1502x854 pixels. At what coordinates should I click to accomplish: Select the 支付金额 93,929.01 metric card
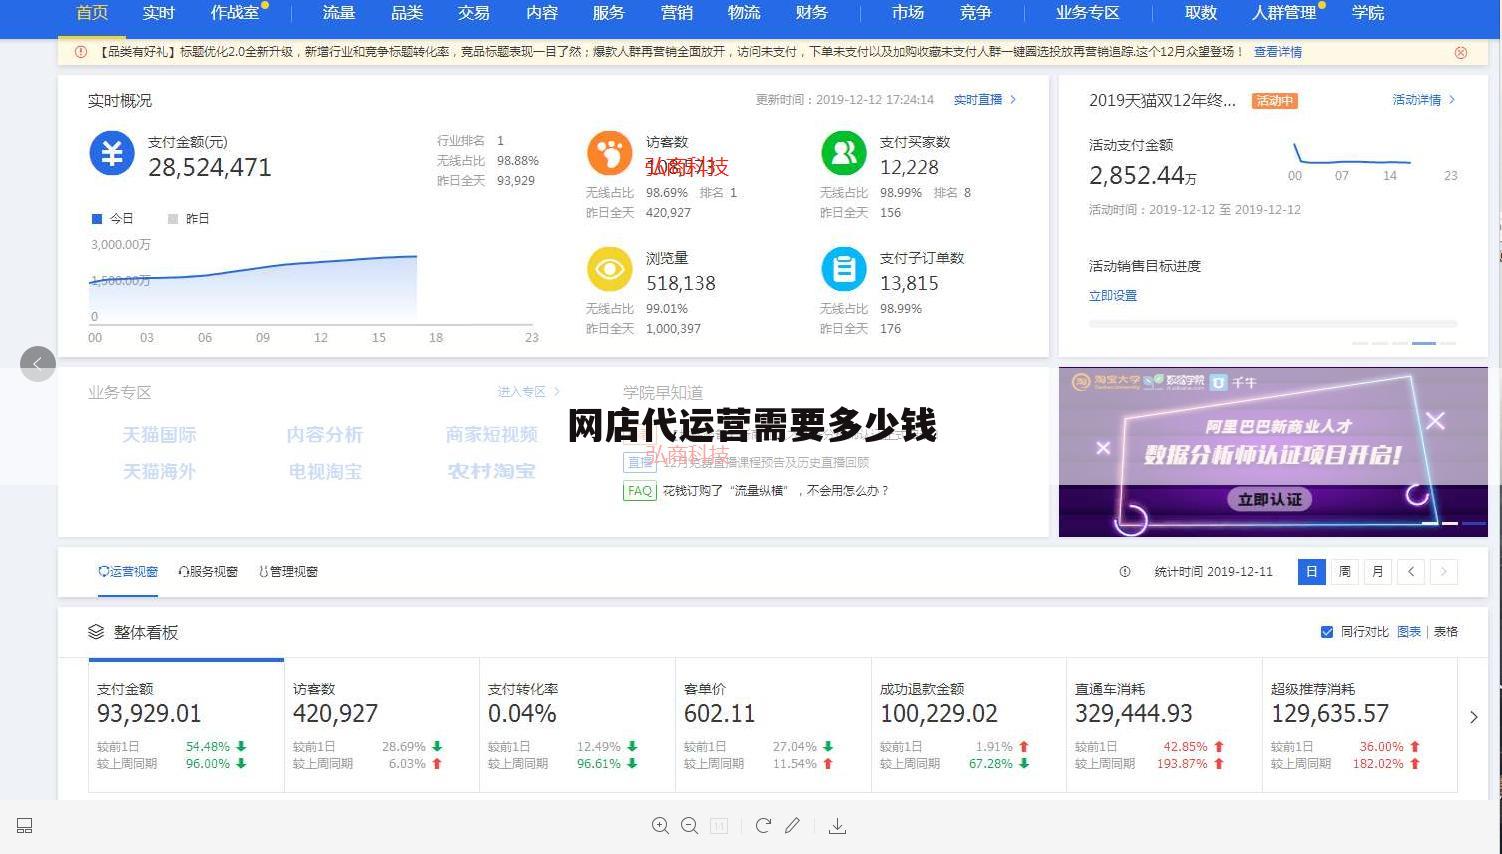click(x=186, y=726)
